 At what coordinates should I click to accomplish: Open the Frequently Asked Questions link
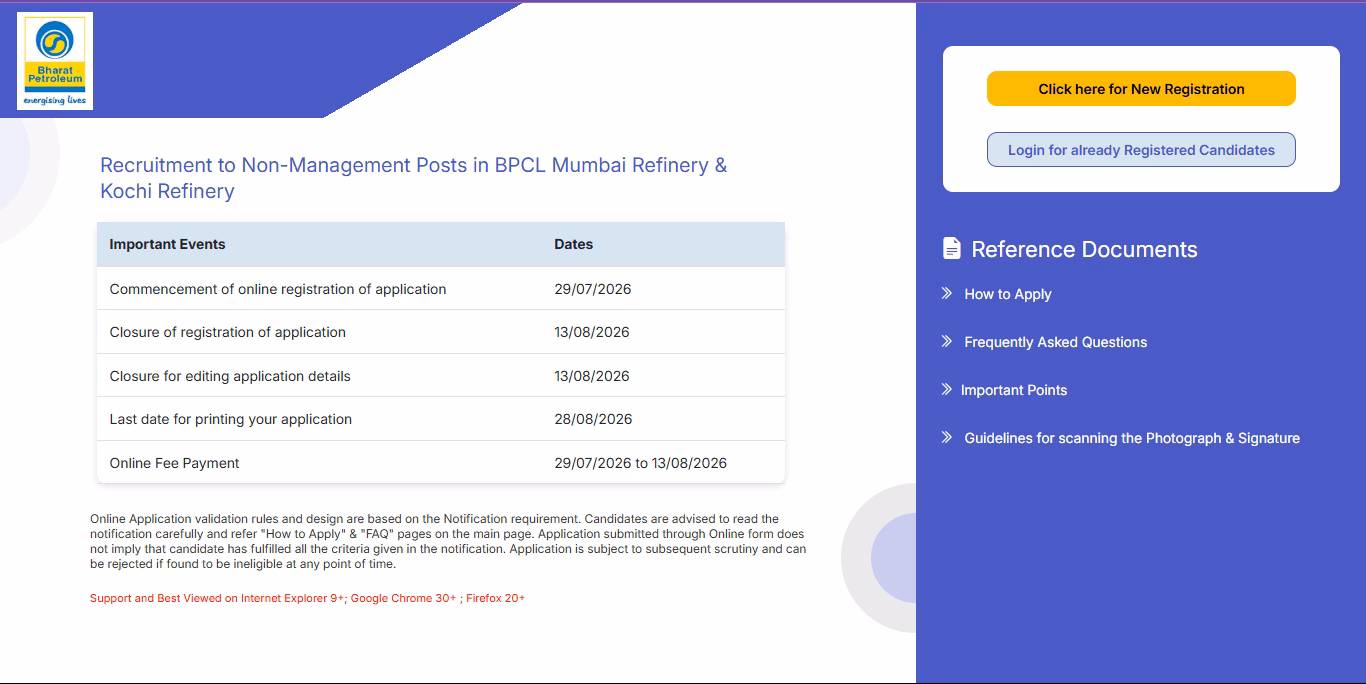(x=1056, y=342)
